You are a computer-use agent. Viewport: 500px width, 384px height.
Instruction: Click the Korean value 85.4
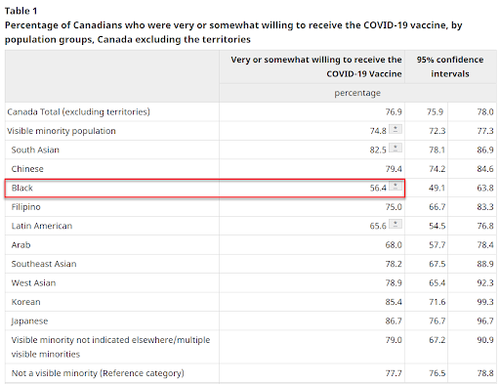coord(394,302)
